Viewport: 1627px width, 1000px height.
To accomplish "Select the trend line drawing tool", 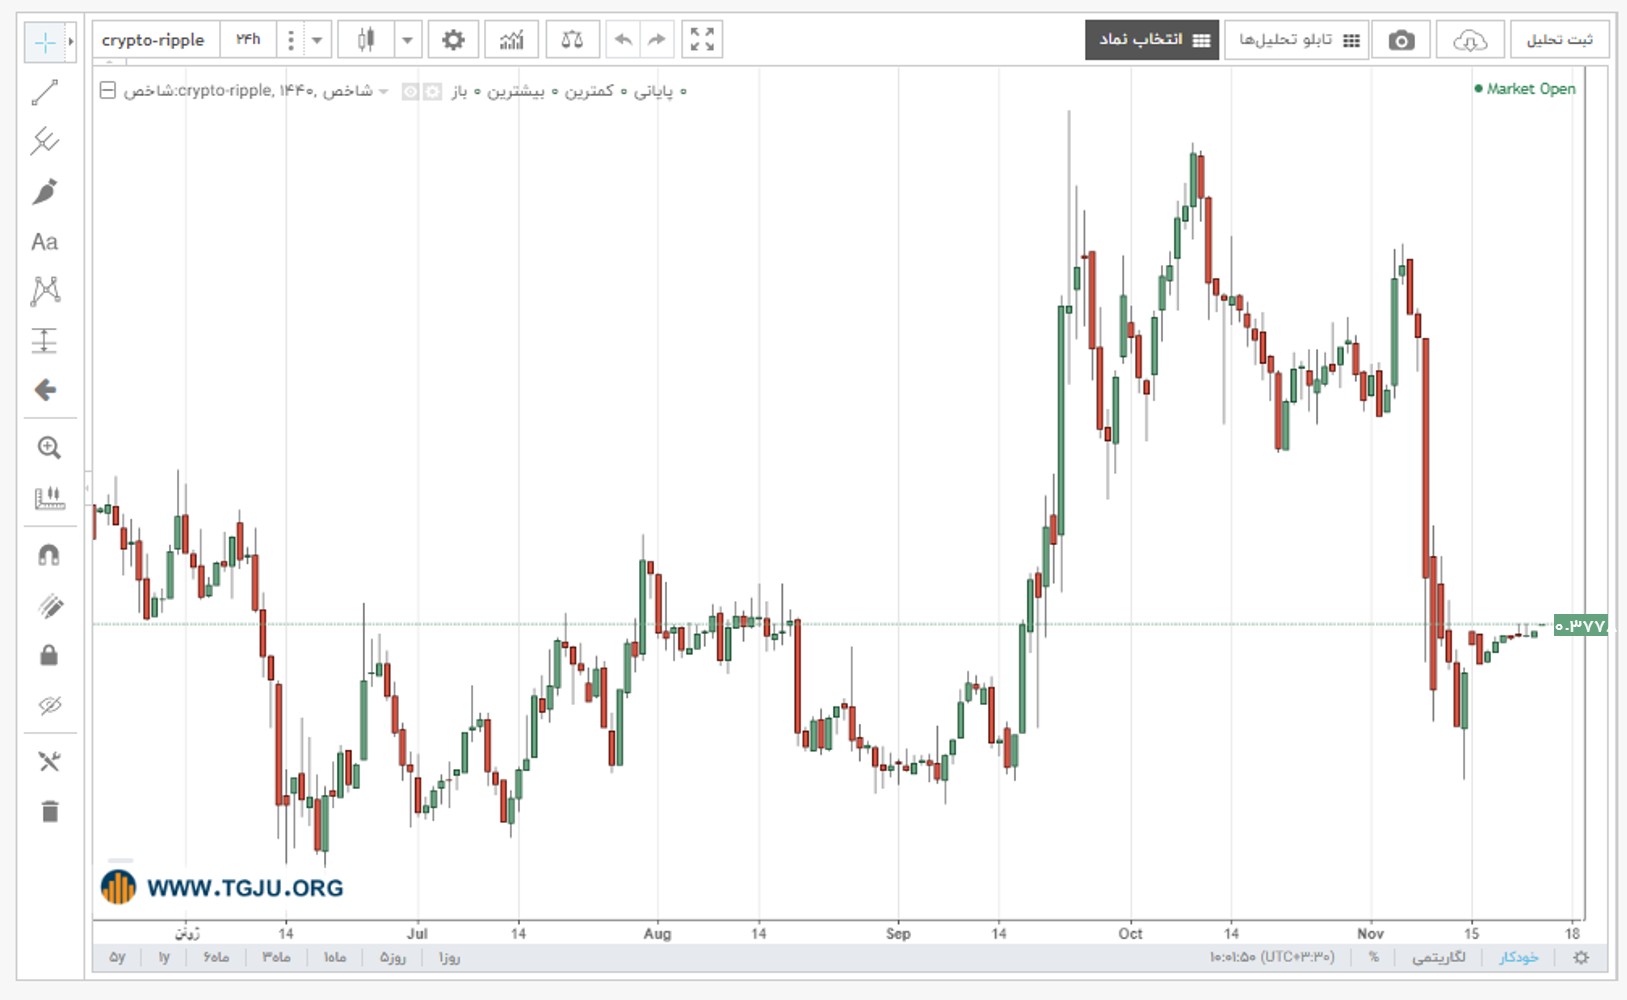I will pos(45,93).
